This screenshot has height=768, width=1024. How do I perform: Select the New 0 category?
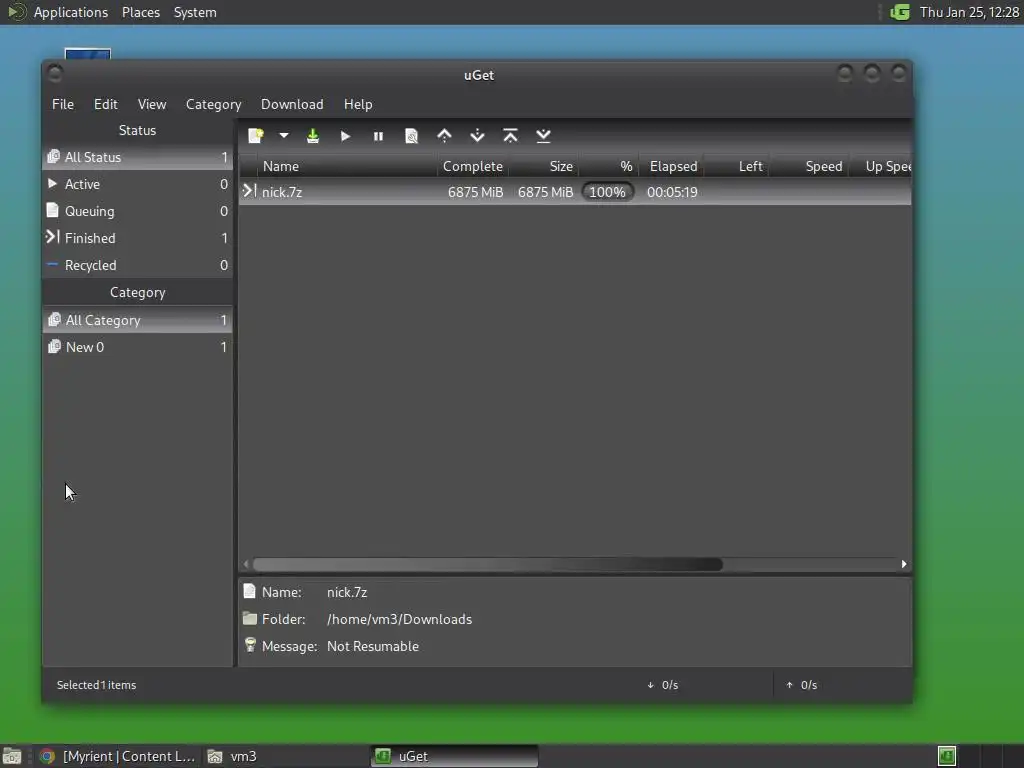(137, 347)
